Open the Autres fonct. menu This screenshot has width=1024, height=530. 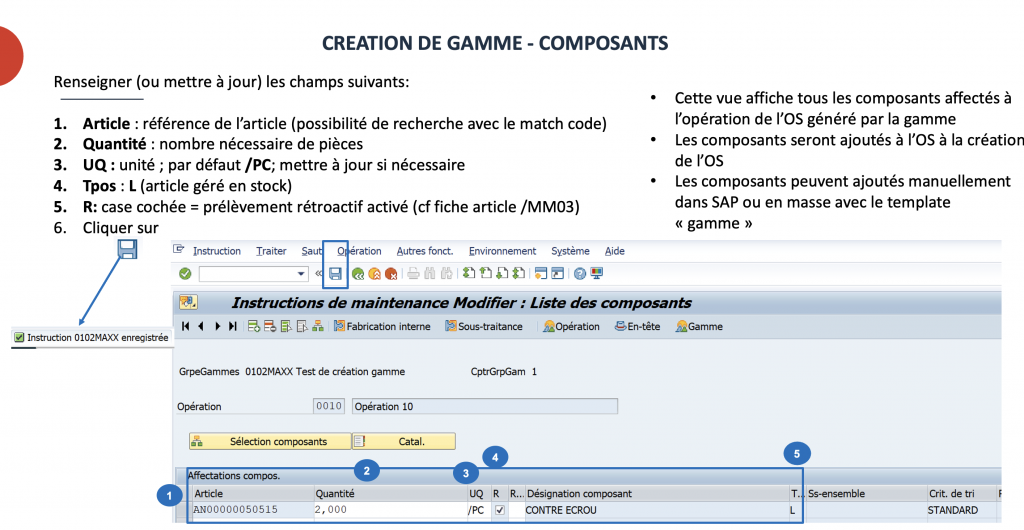pyautogui.click(x=424, y=251)
